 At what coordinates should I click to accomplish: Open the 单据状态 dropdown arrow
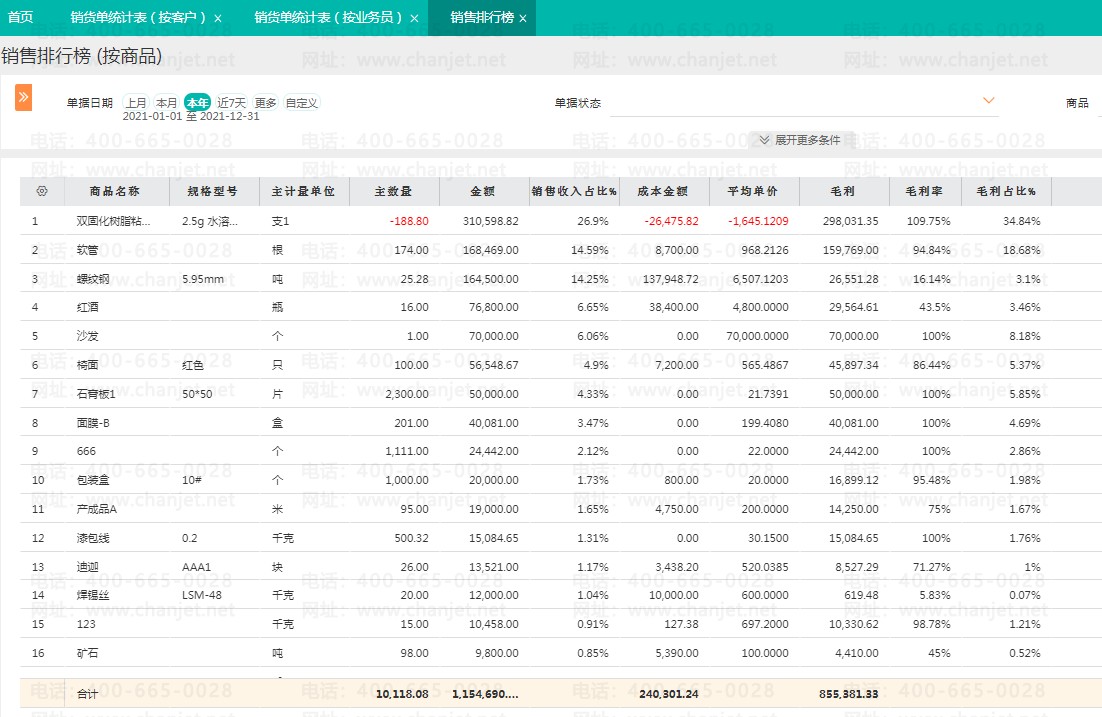[989, 101]
